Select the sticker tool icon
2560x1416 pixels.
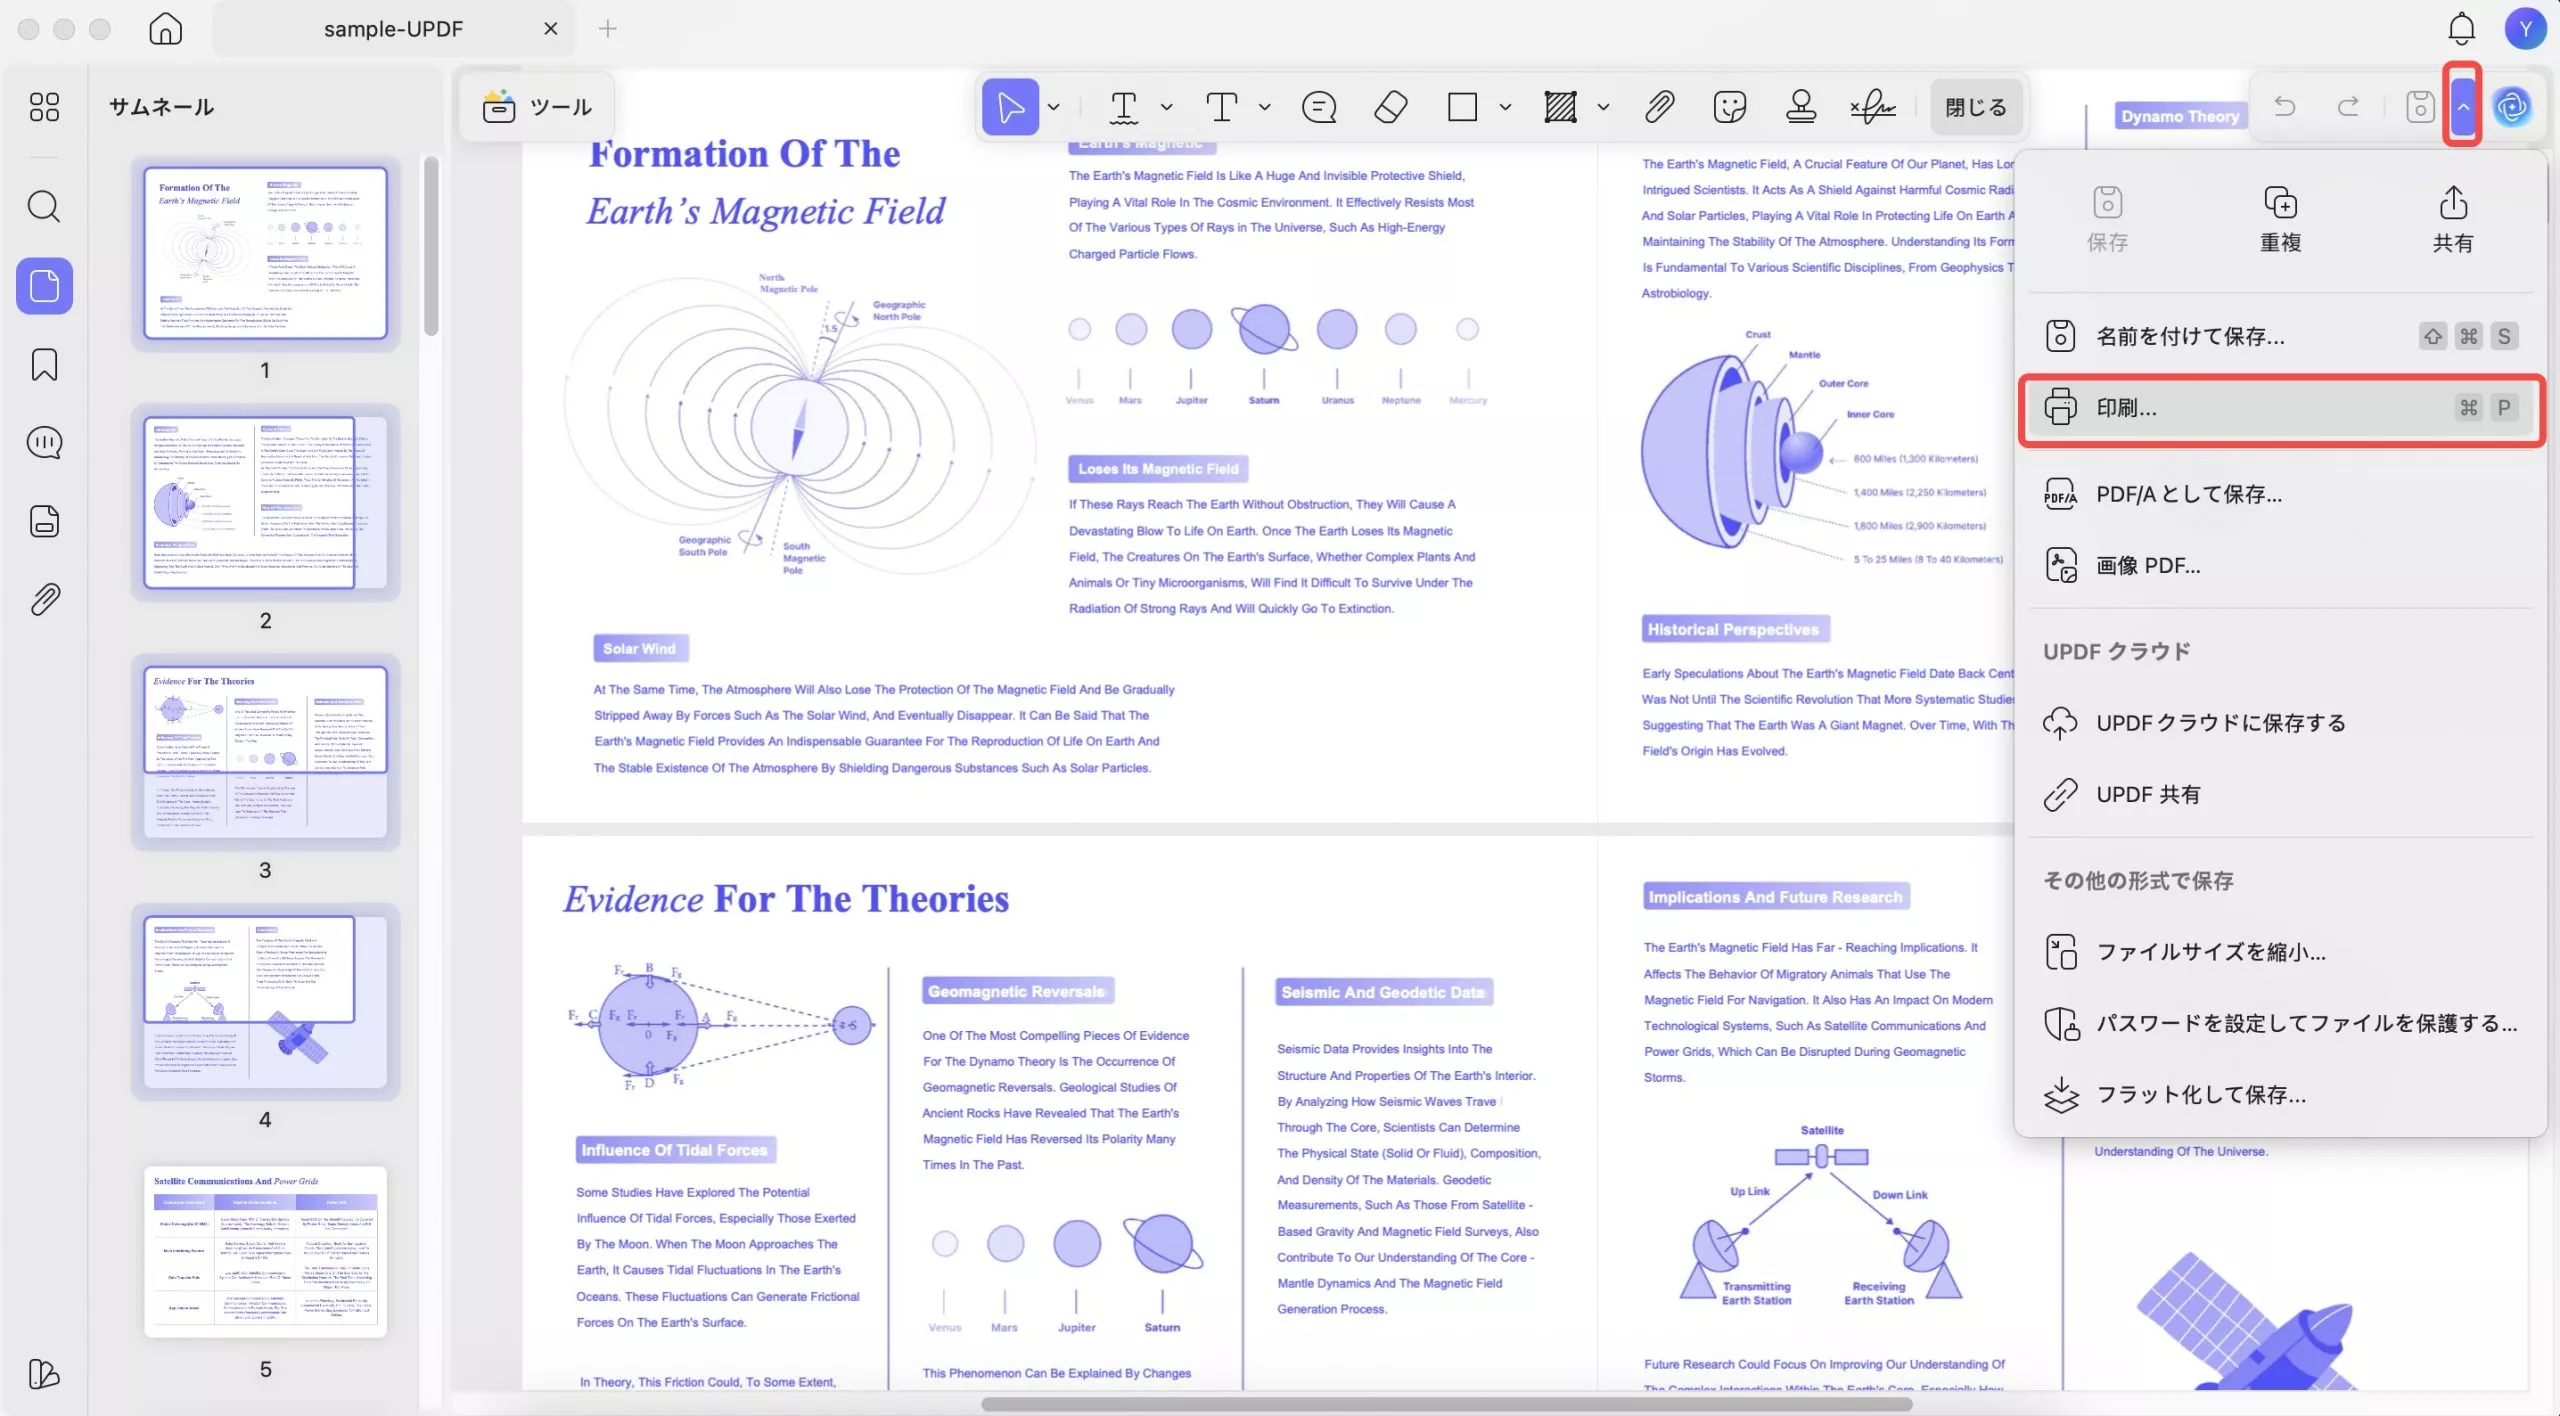1729,107
